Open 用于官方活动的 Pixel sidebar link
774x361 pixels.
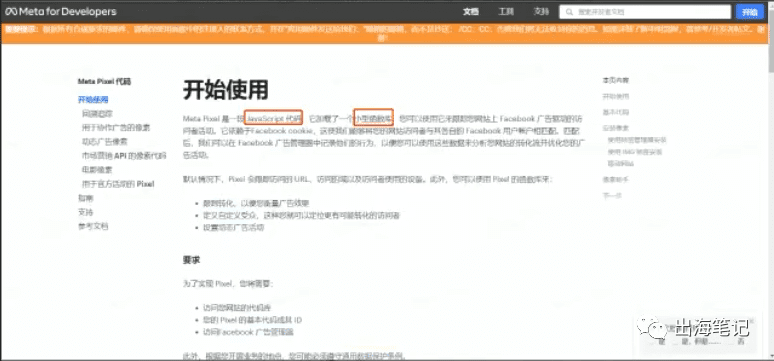pos(118,184)
